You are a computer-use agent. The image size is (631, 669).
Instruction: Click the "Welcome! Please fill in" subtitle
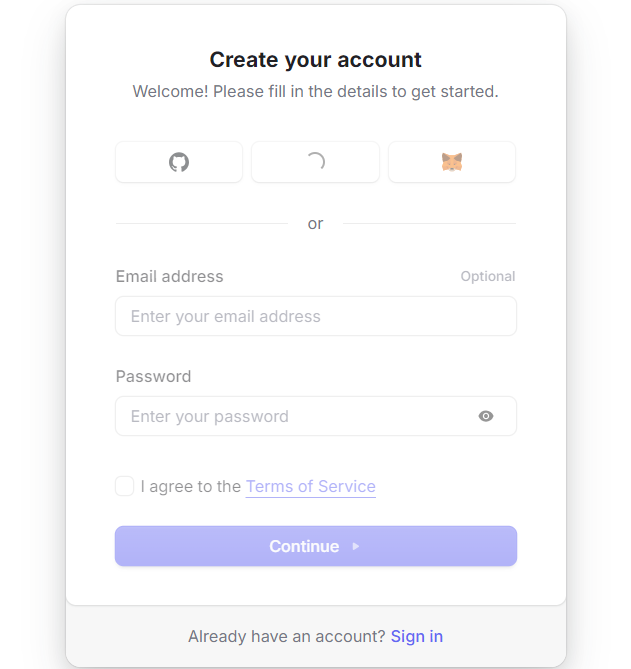click(316, 92)
